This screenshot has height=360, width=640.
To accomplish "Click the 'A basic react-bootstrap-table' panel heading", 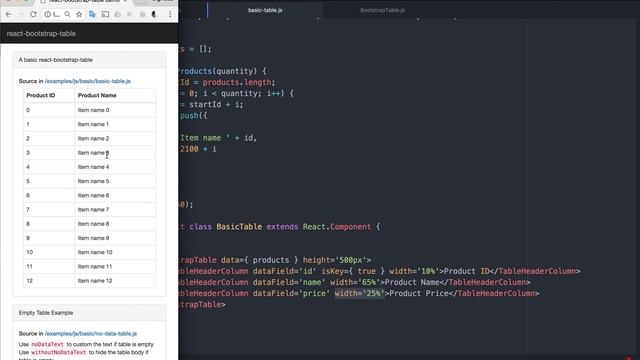I will (x=89, y=60).
